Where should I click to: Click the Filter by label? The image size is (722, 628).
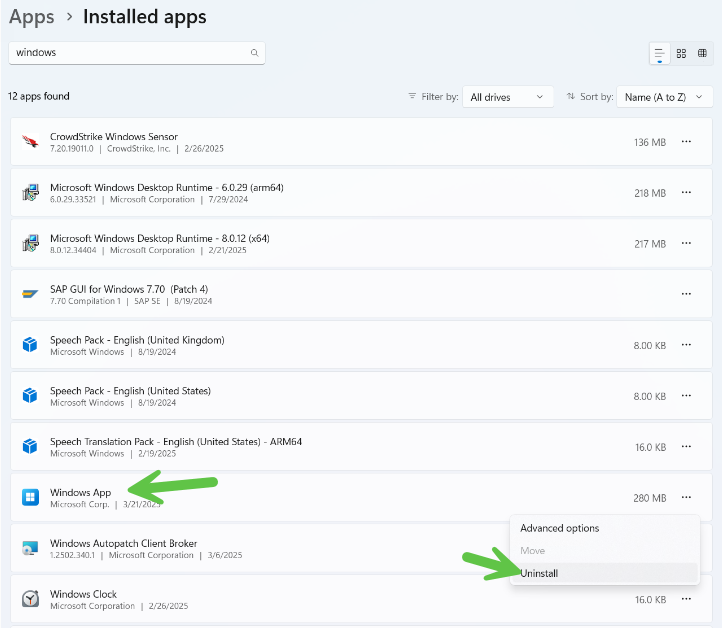[440, 97]
